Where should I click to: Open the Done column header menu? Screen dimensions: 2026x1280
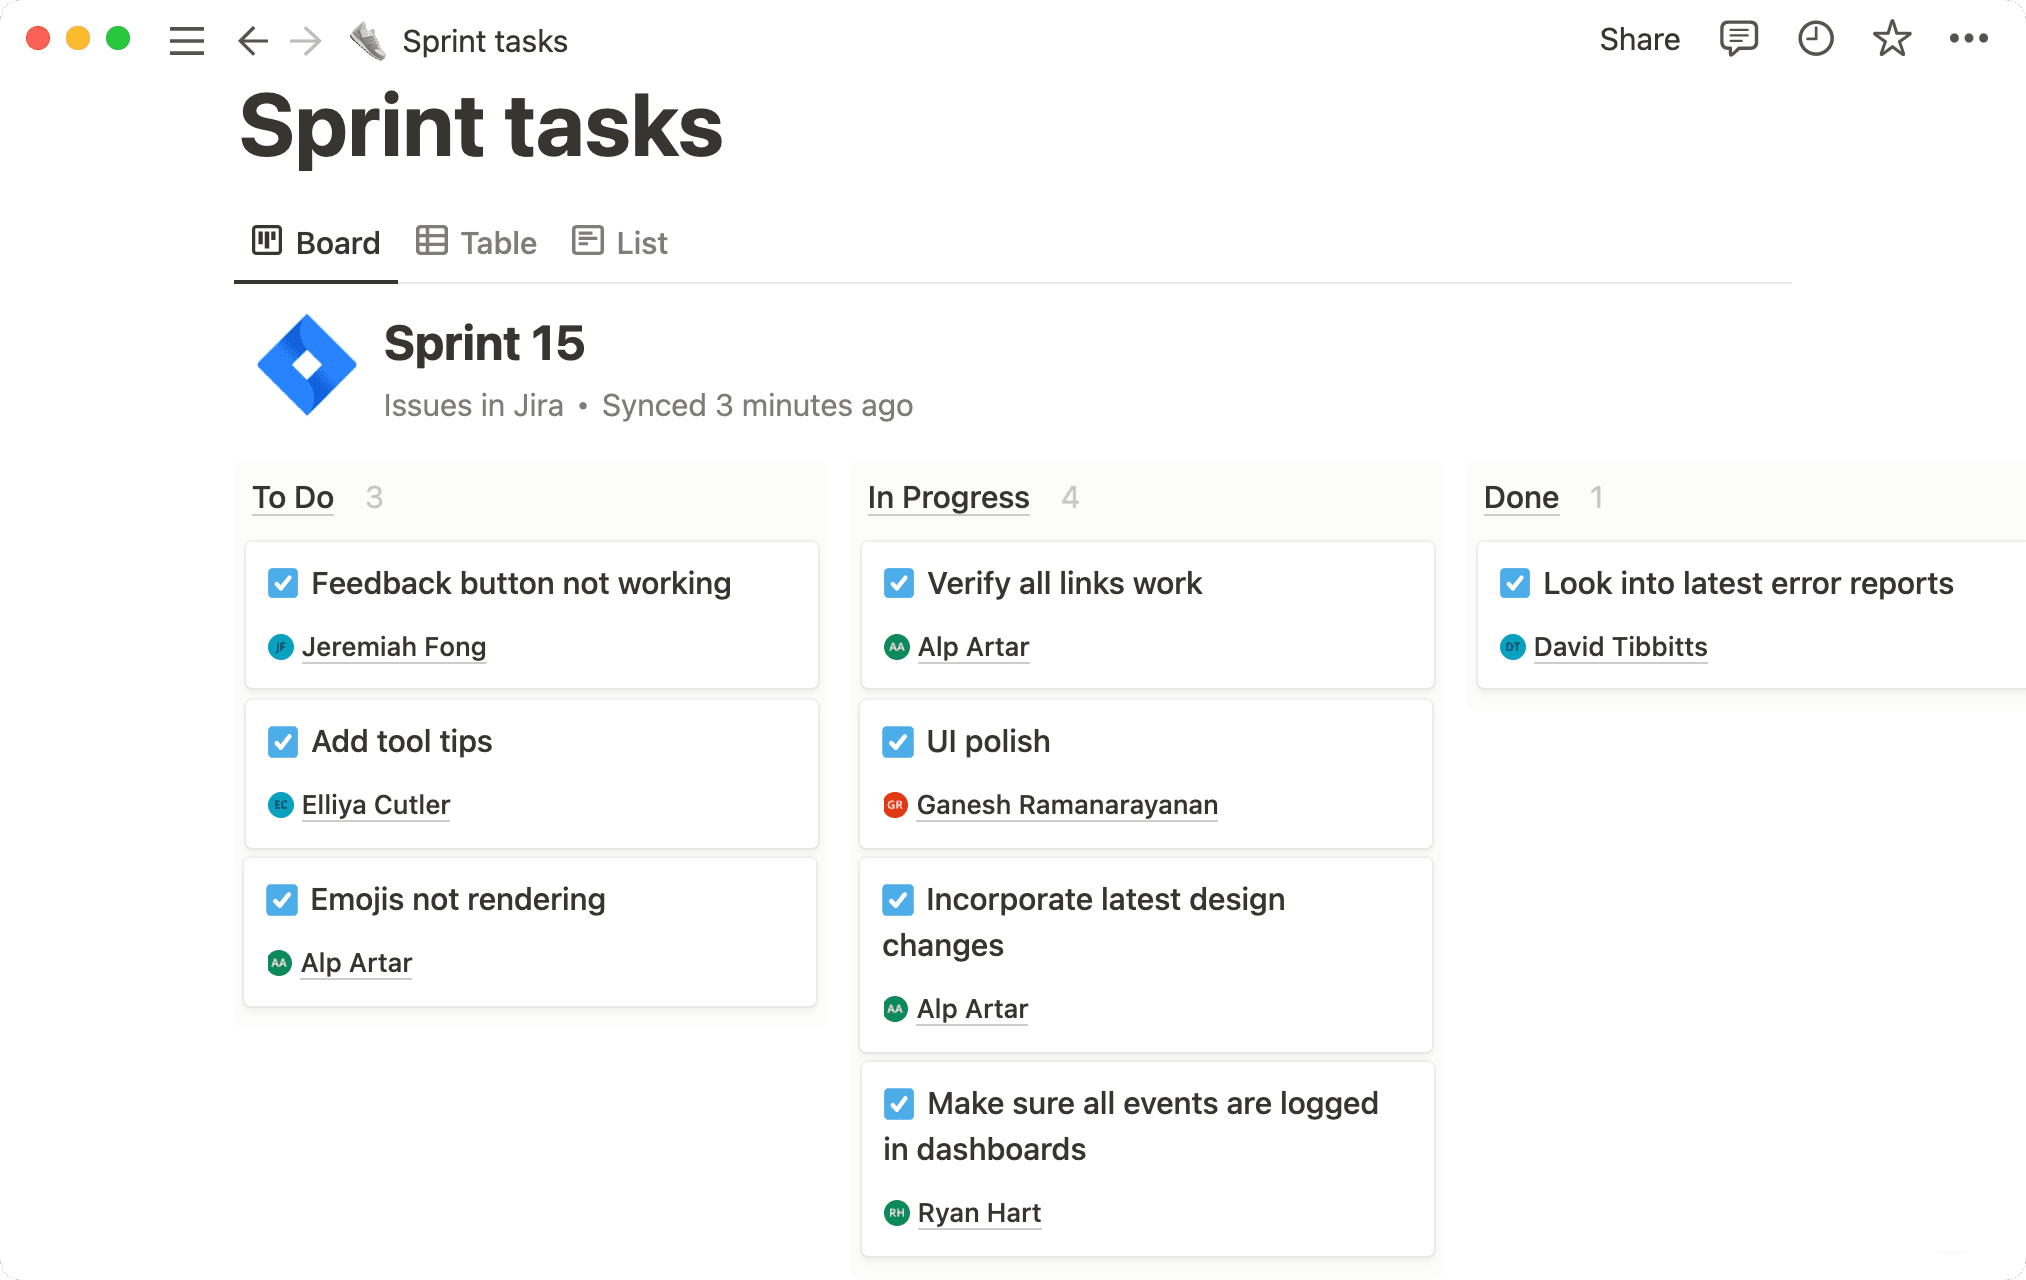tap(1520, 497)
